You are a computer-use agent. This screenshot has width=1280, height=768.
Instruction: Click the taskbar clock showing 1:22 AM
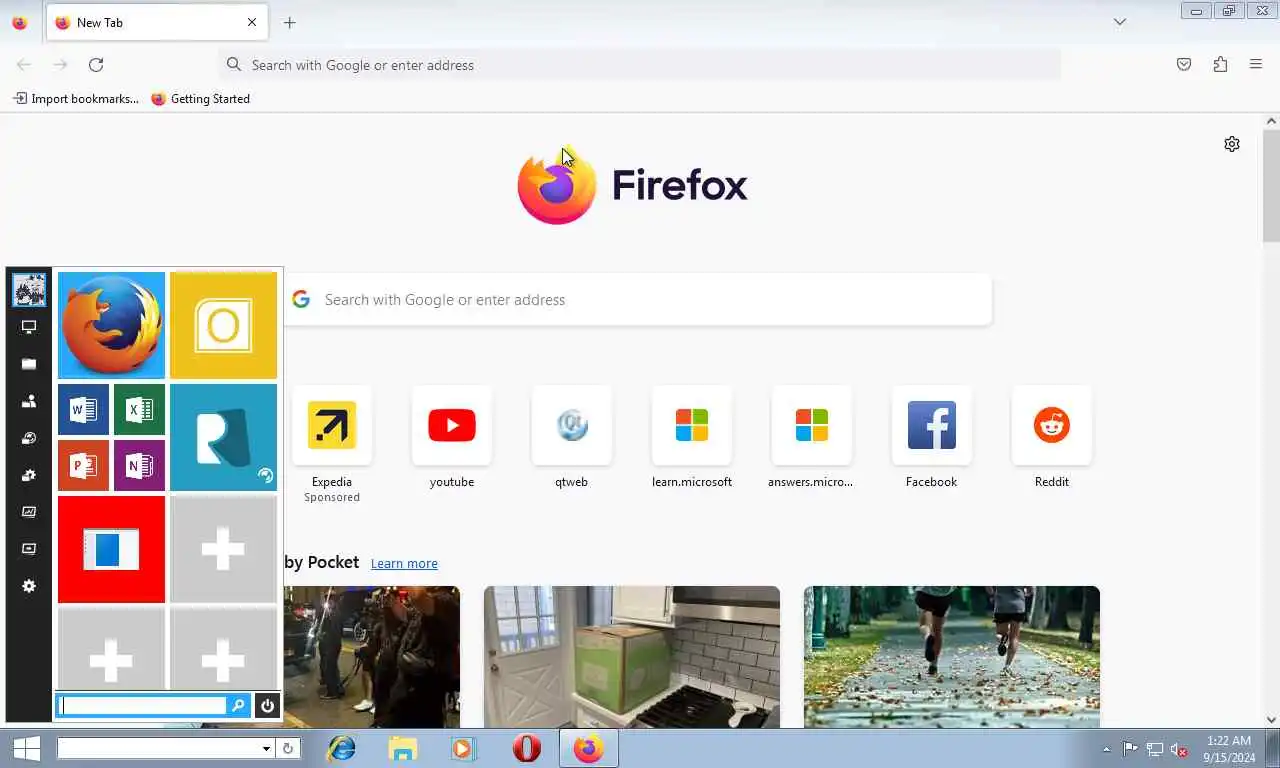click(1229, 749)
